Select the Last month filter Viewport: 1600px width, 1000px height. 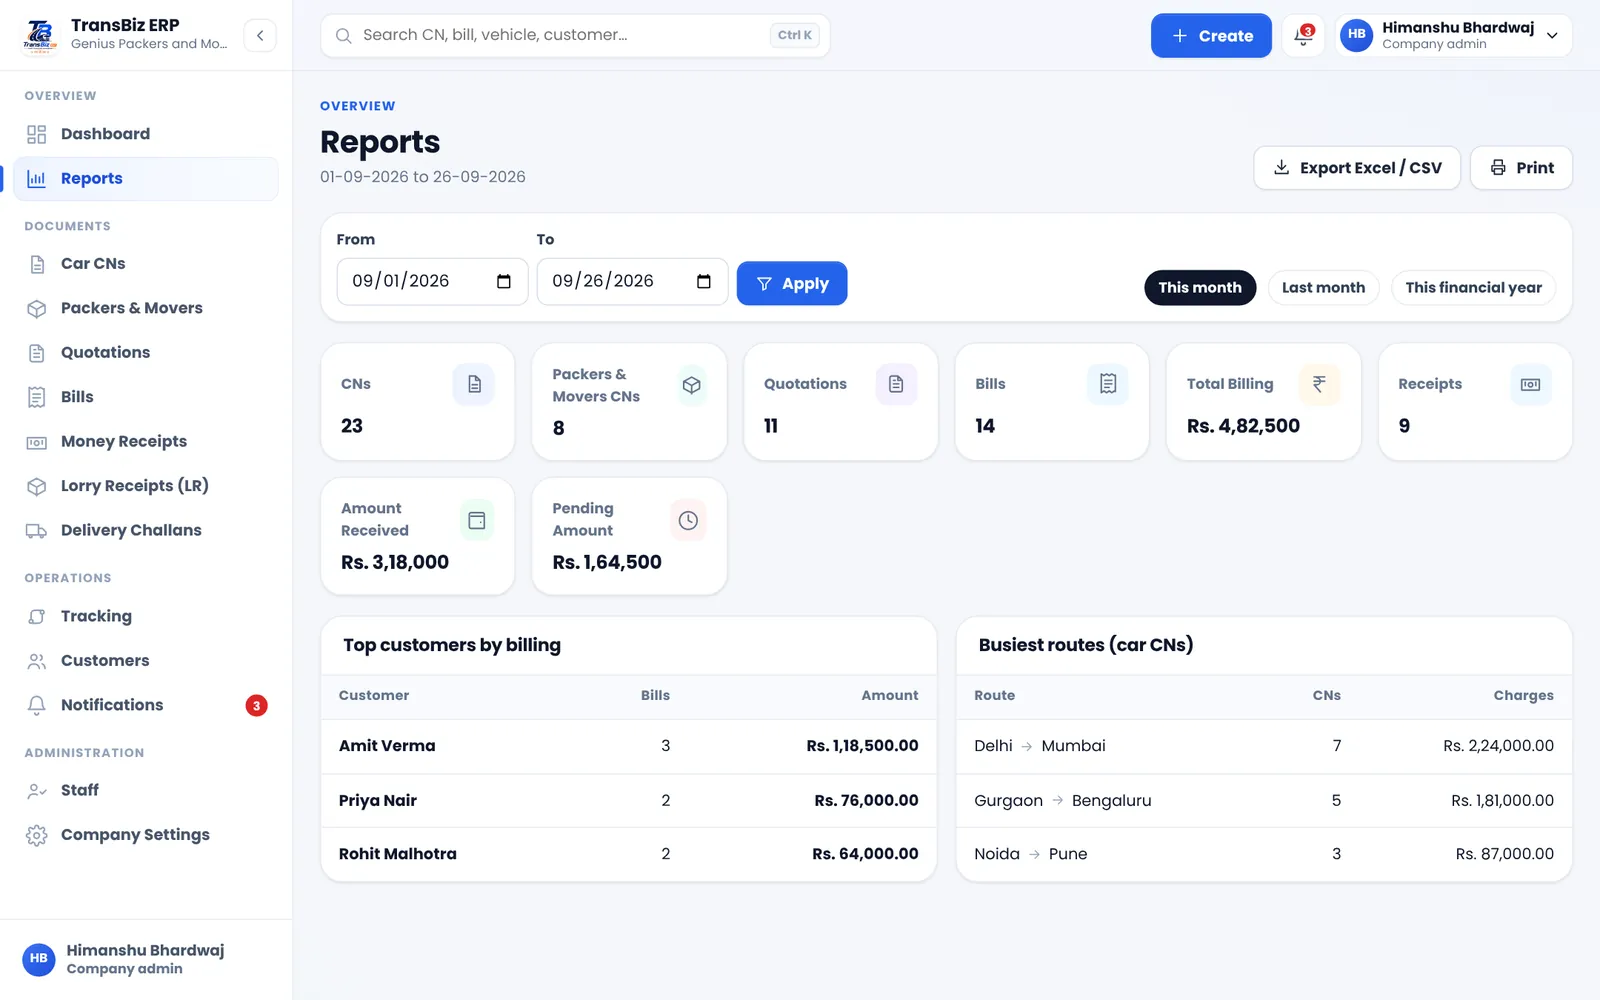(1323, 288)
